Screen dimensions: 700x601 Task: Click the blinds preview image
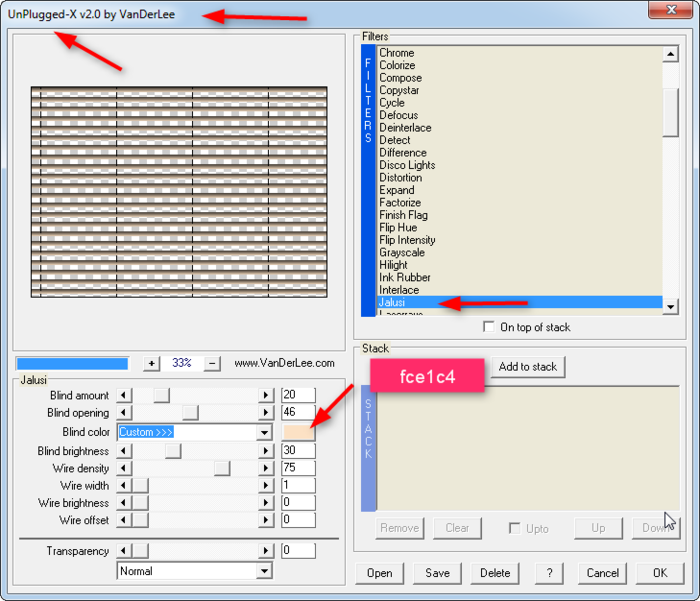[x=179, y=192]
